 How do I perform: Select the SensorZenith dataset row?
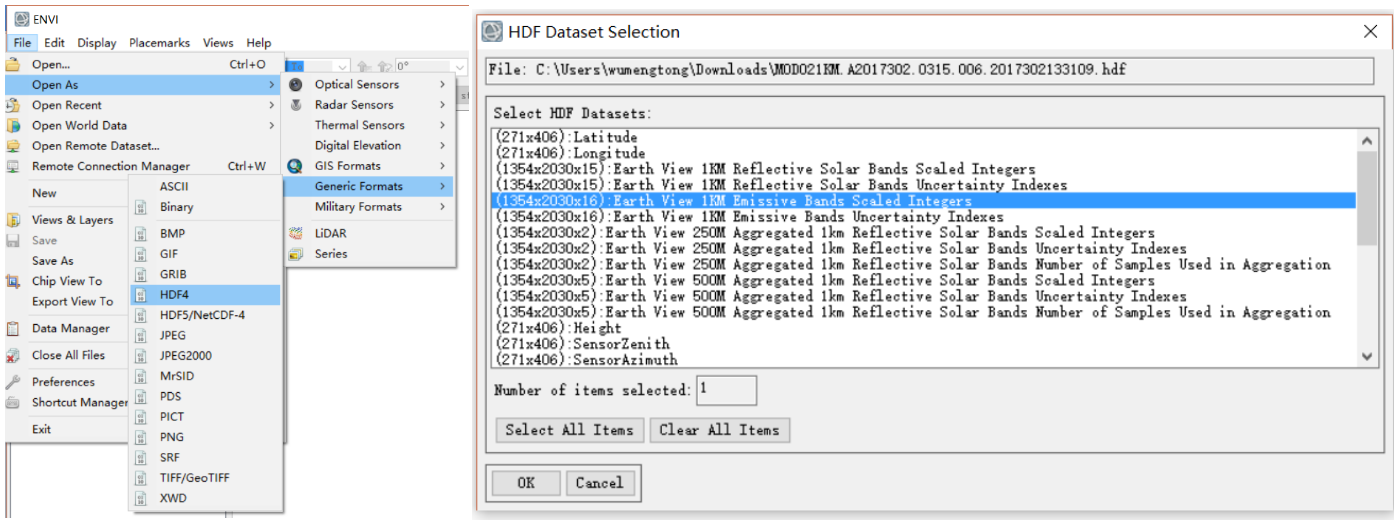925,344
